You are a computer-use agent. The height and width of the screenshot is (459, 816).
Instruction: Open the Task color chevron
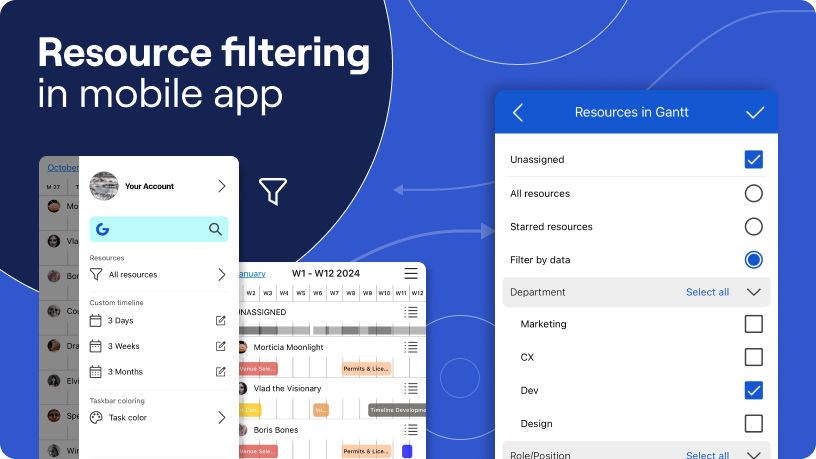[222, 417]
